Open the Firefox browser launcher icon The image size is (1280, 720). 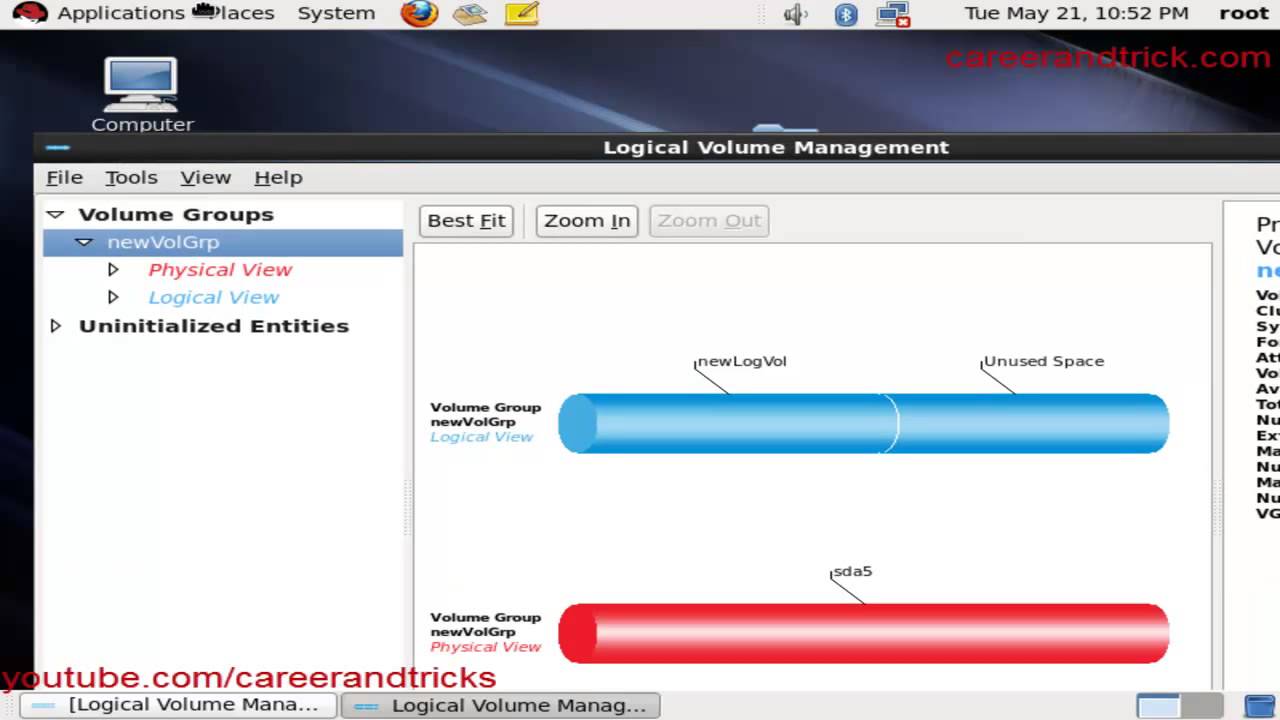click(x=419, y=14)
